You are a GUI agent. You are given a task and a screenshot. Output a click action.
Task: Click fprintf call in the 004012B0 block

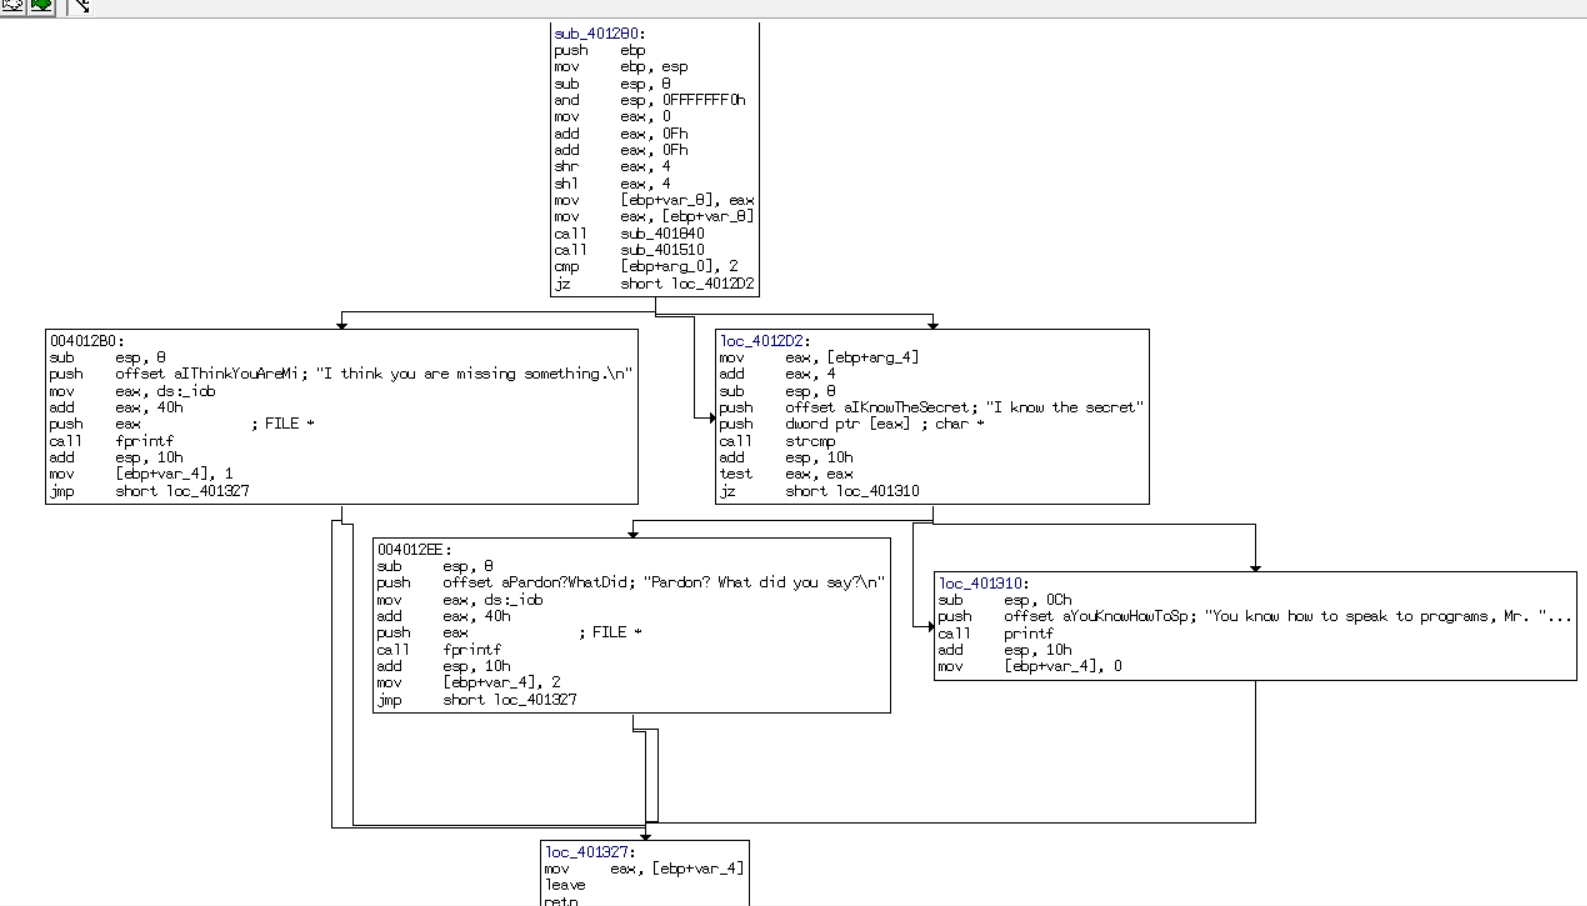pyautogui.click(x=144, y=441)
